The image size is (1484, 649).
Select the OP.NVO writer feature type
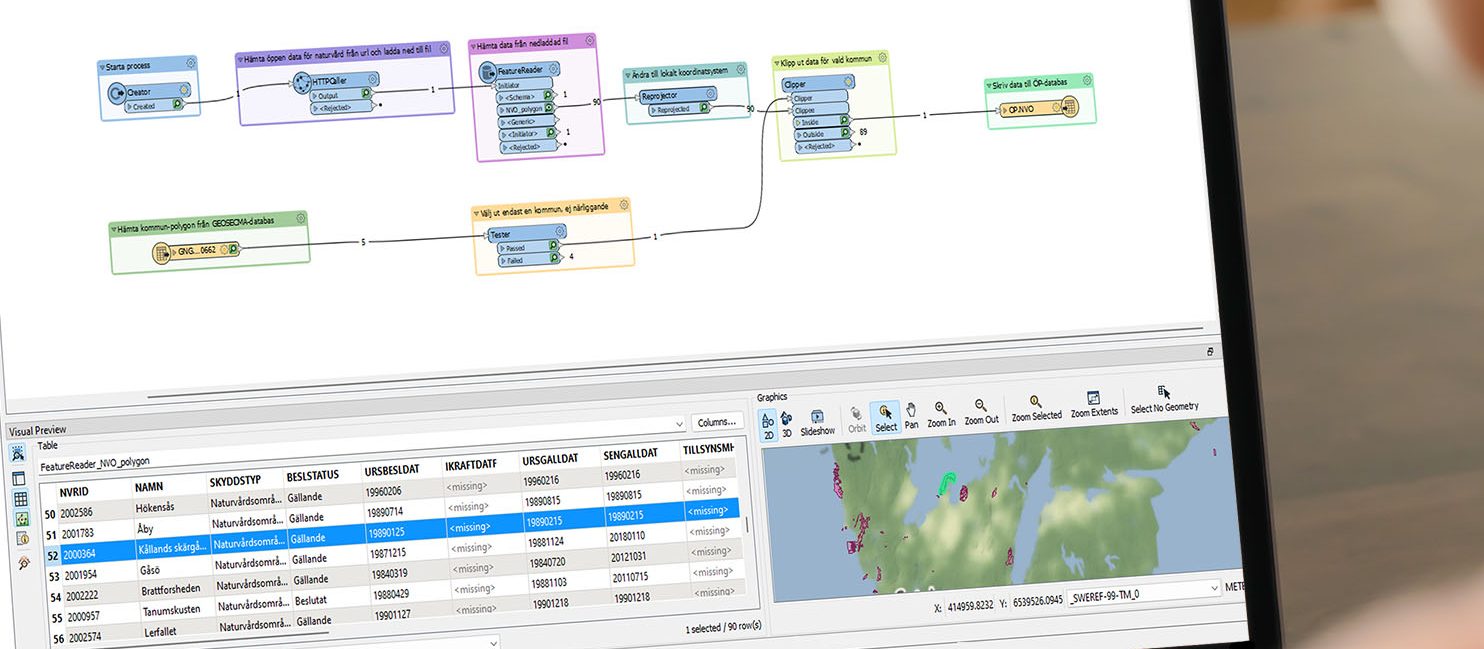click(1040, 108)
